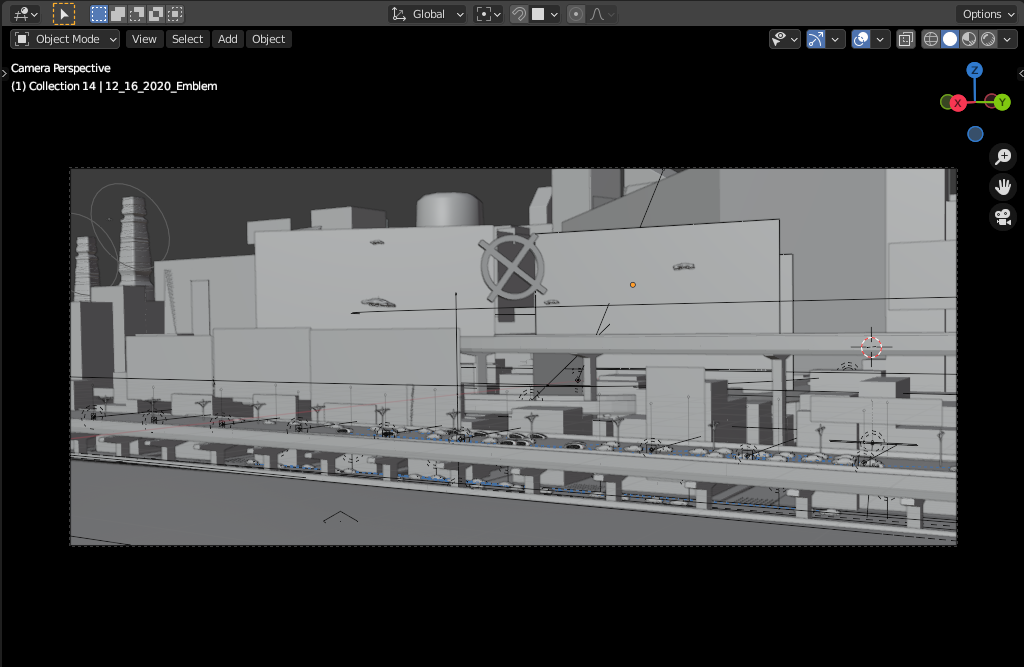Image resolution: width=1024 pixels, height=667 pixels.
Task: Switch to material preview shading
Action: (969, 39)
